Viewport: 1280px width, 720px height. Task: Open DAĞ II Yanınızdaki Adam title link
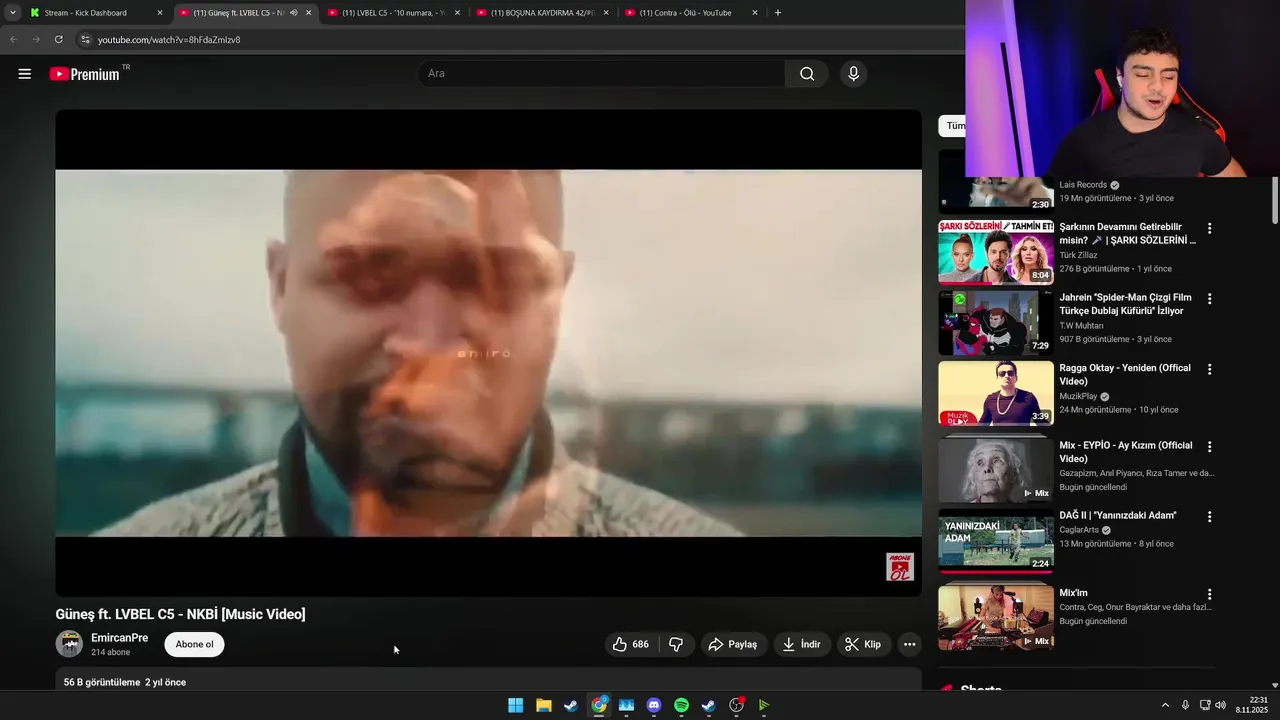pyautogui.click(x=1118, y=516)
